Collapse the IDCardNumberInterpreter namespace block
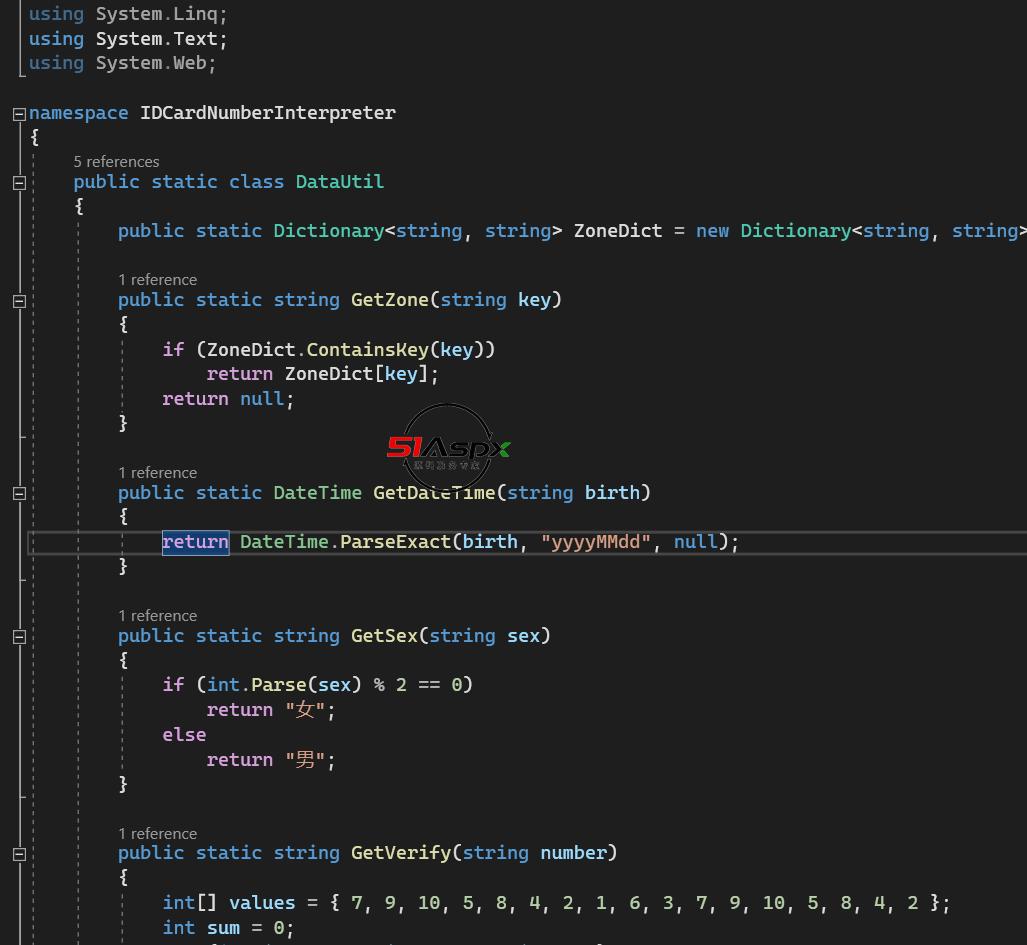 click(x=19, y=114)
